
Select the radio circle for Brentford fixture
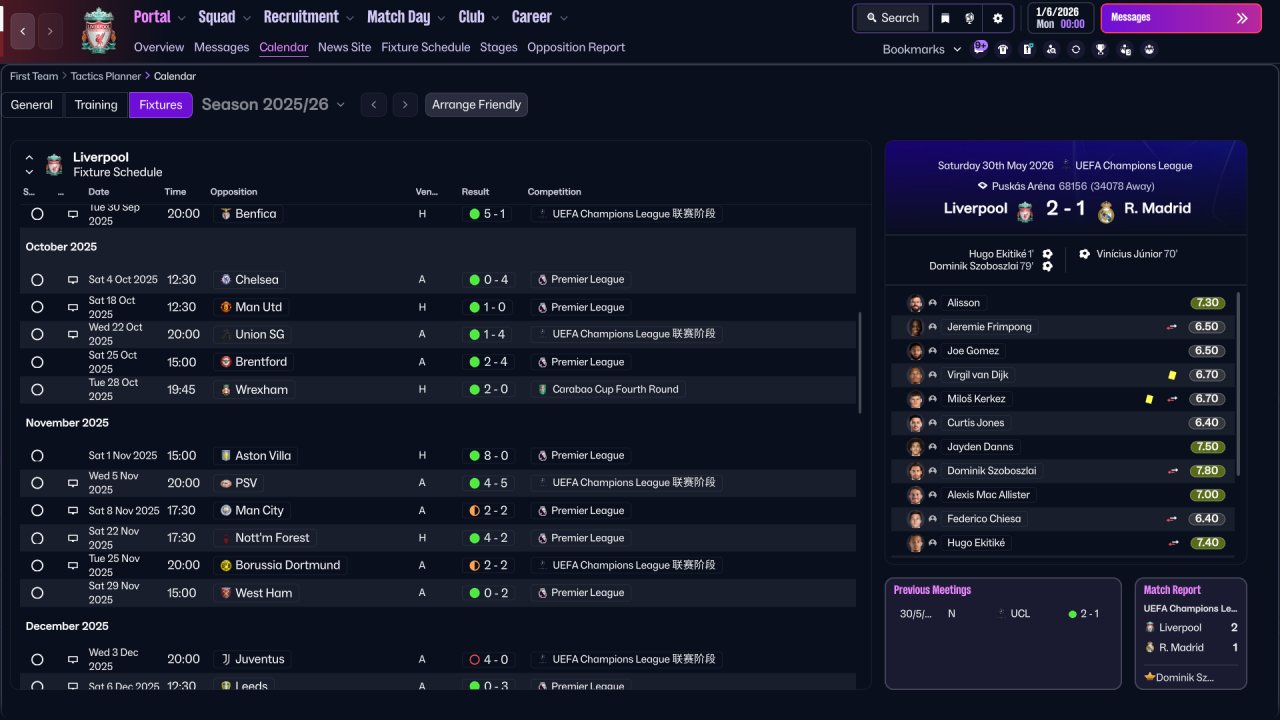click(37, 362)
